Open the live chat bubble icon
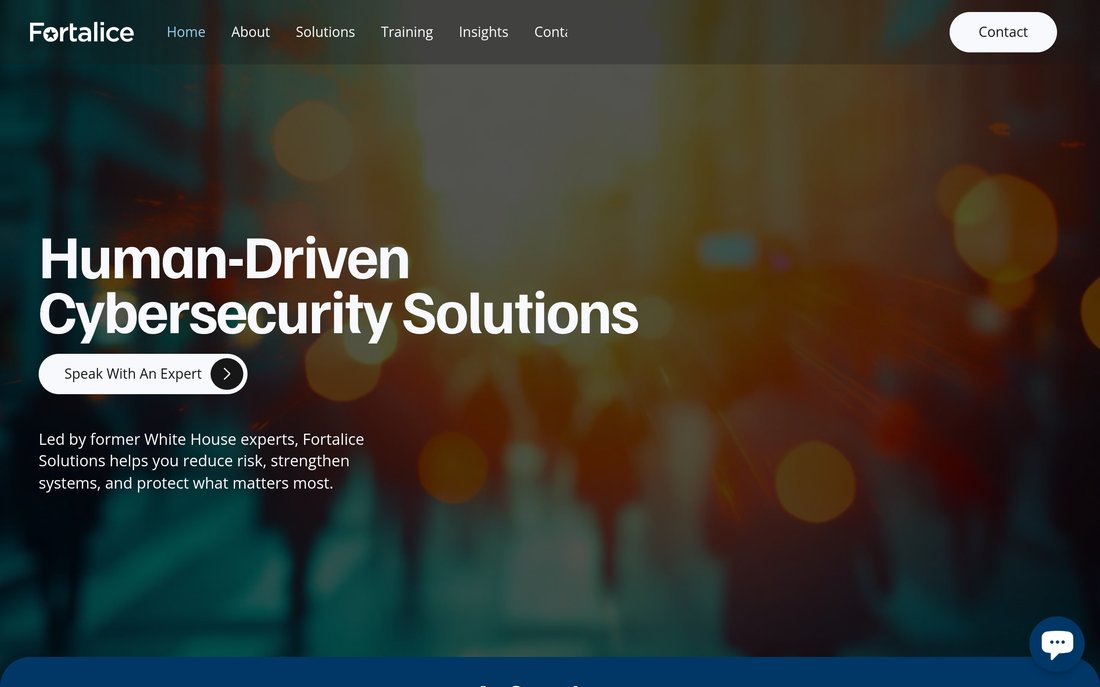 [1057, 643]
